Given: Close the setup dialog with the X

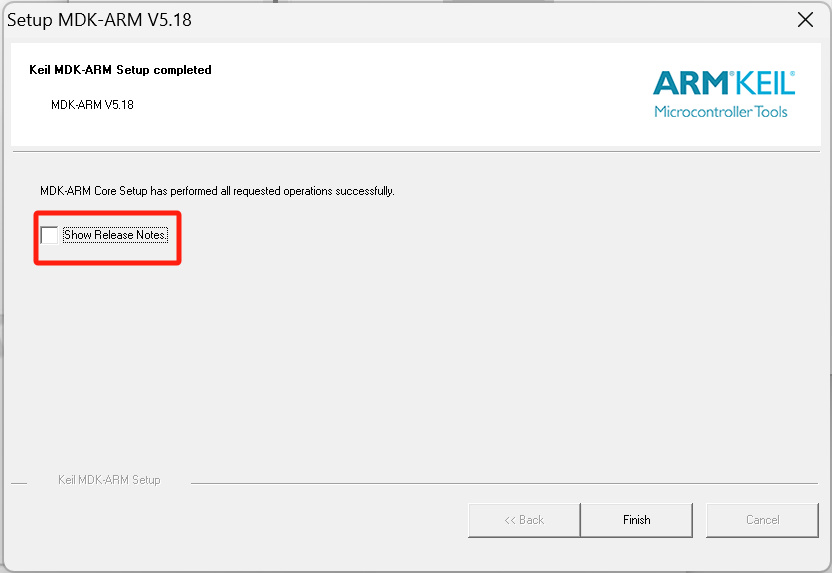Looking at the screenshot, I should [804, 19].
